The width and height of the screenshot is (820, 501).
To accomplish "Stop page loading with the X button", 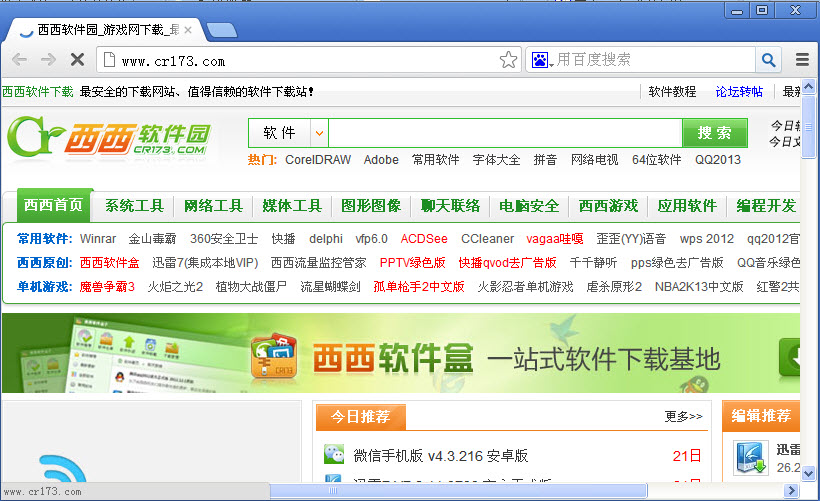I will pyautogui.click(x=77, y=60).
